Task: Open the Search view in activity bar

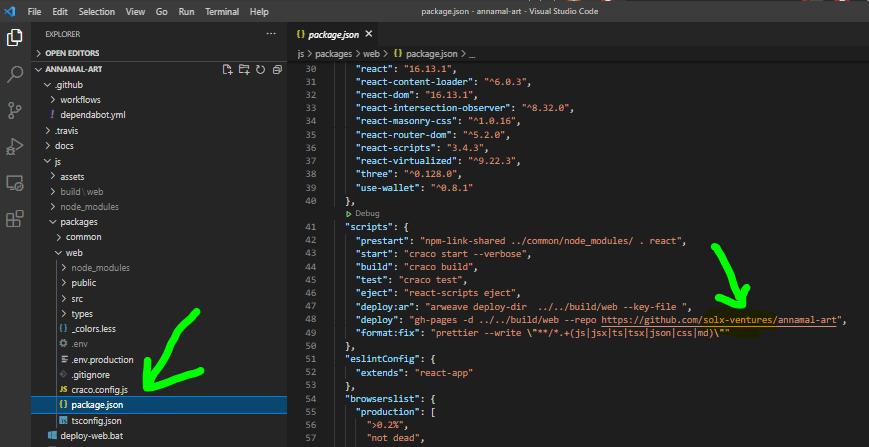Action: [15, 74]
